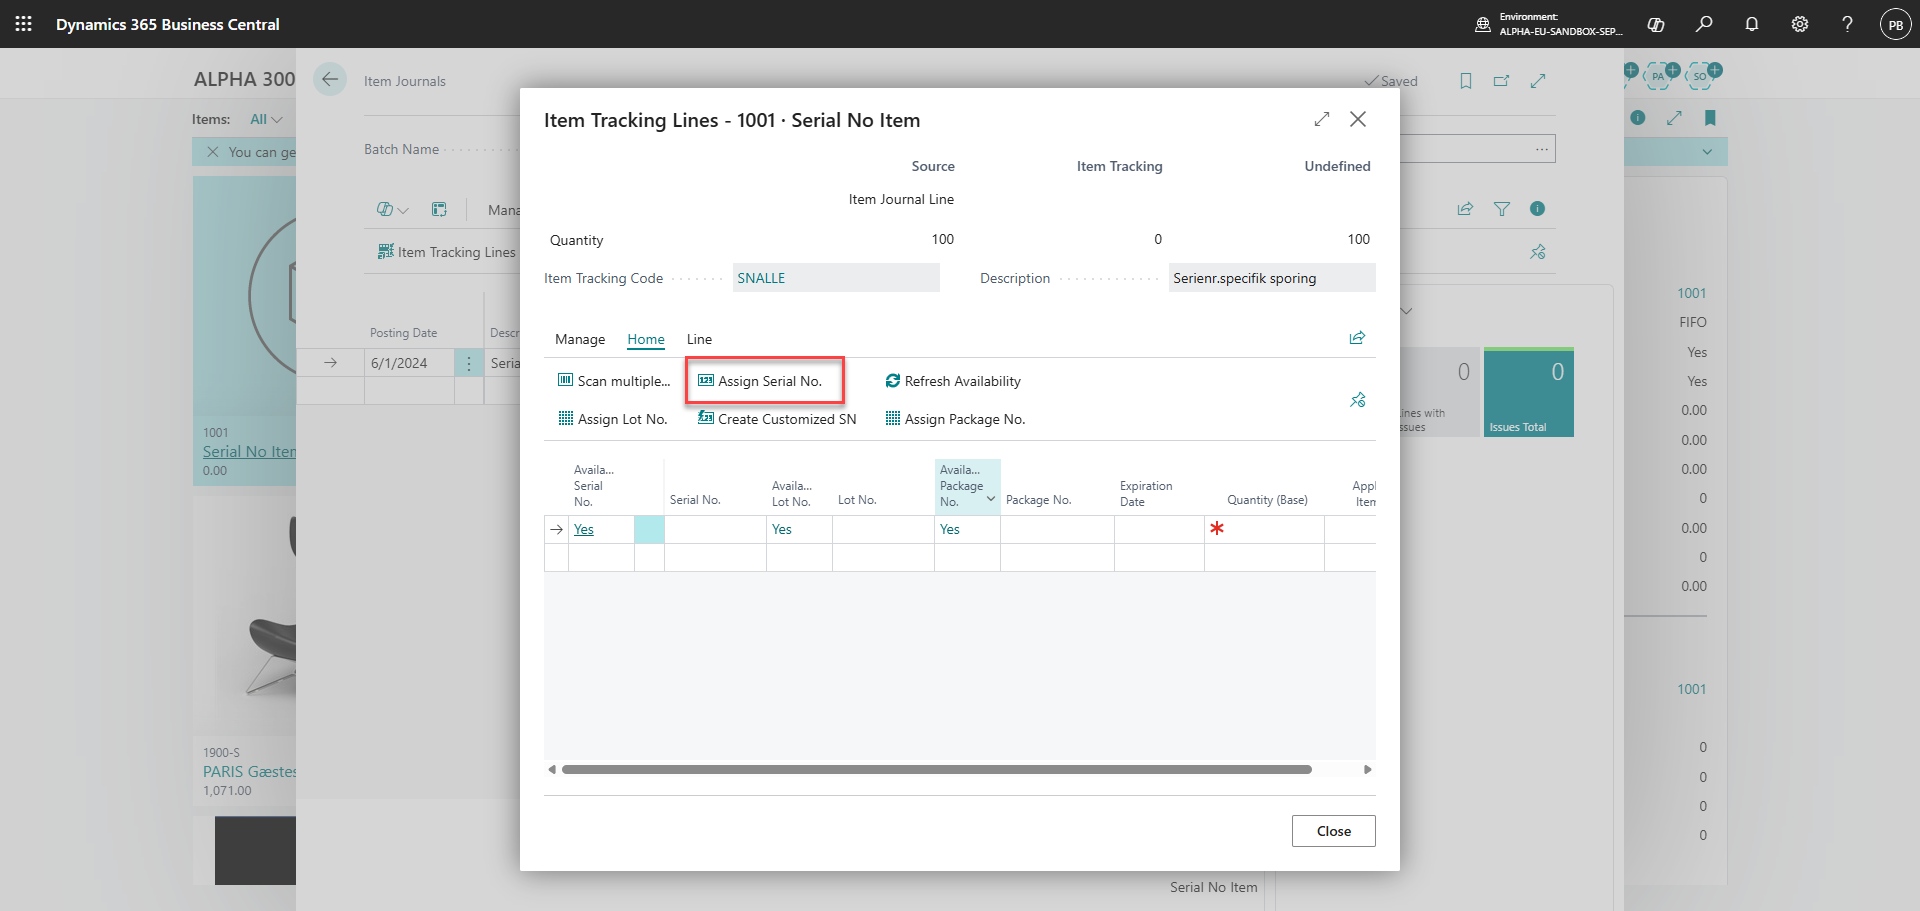Switch to the Line tab

tap(699, 339)
